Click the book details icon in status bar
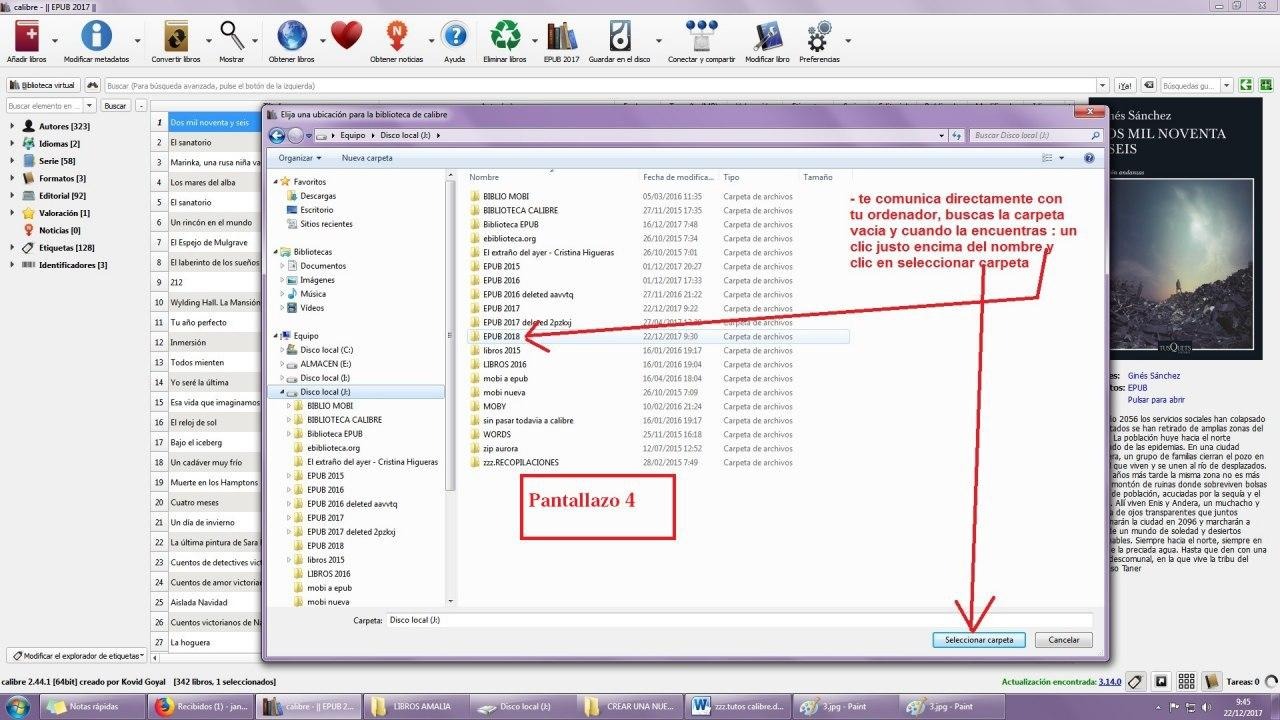The width and height of the screenshot is (1280, 720). (x=1211, y=682)
